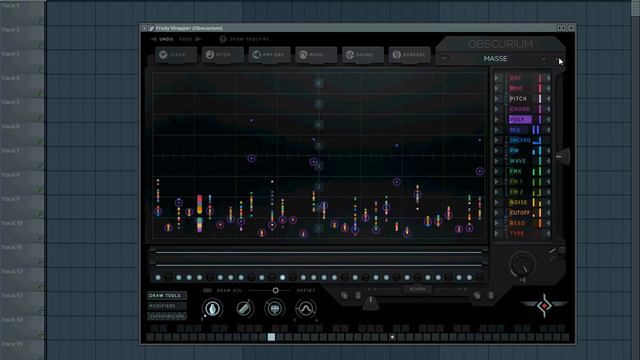Toggle the brightest lit step LED
This screenshot has height=360, width=640.
click(x=282, y=278)
